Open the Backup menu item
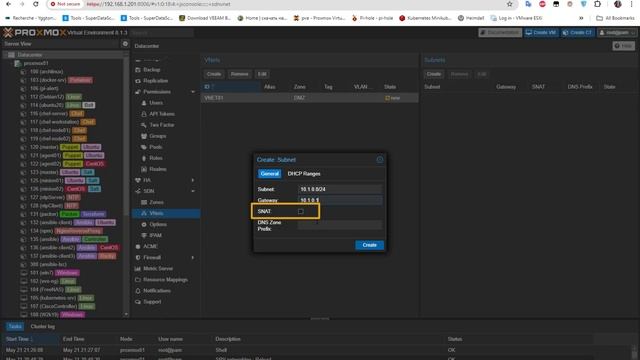Viewport: 640px width, 360px height. (151, 70)
